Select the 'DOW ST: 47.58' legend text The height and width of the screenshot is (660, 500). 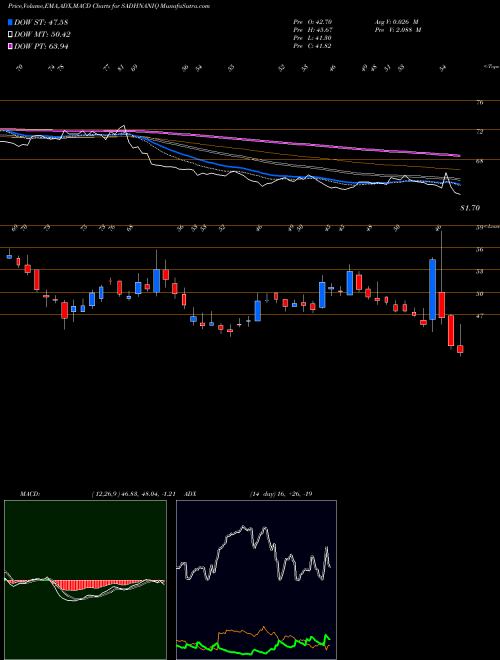point(41,22)
